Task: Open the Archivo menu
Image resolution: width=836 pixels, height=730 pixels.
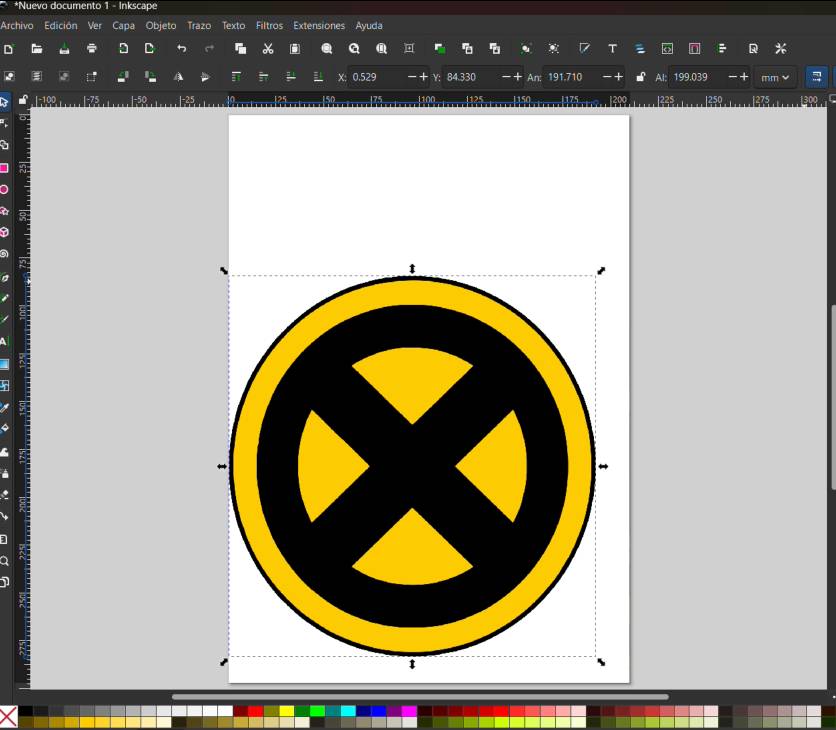Action: pos(17,26)
